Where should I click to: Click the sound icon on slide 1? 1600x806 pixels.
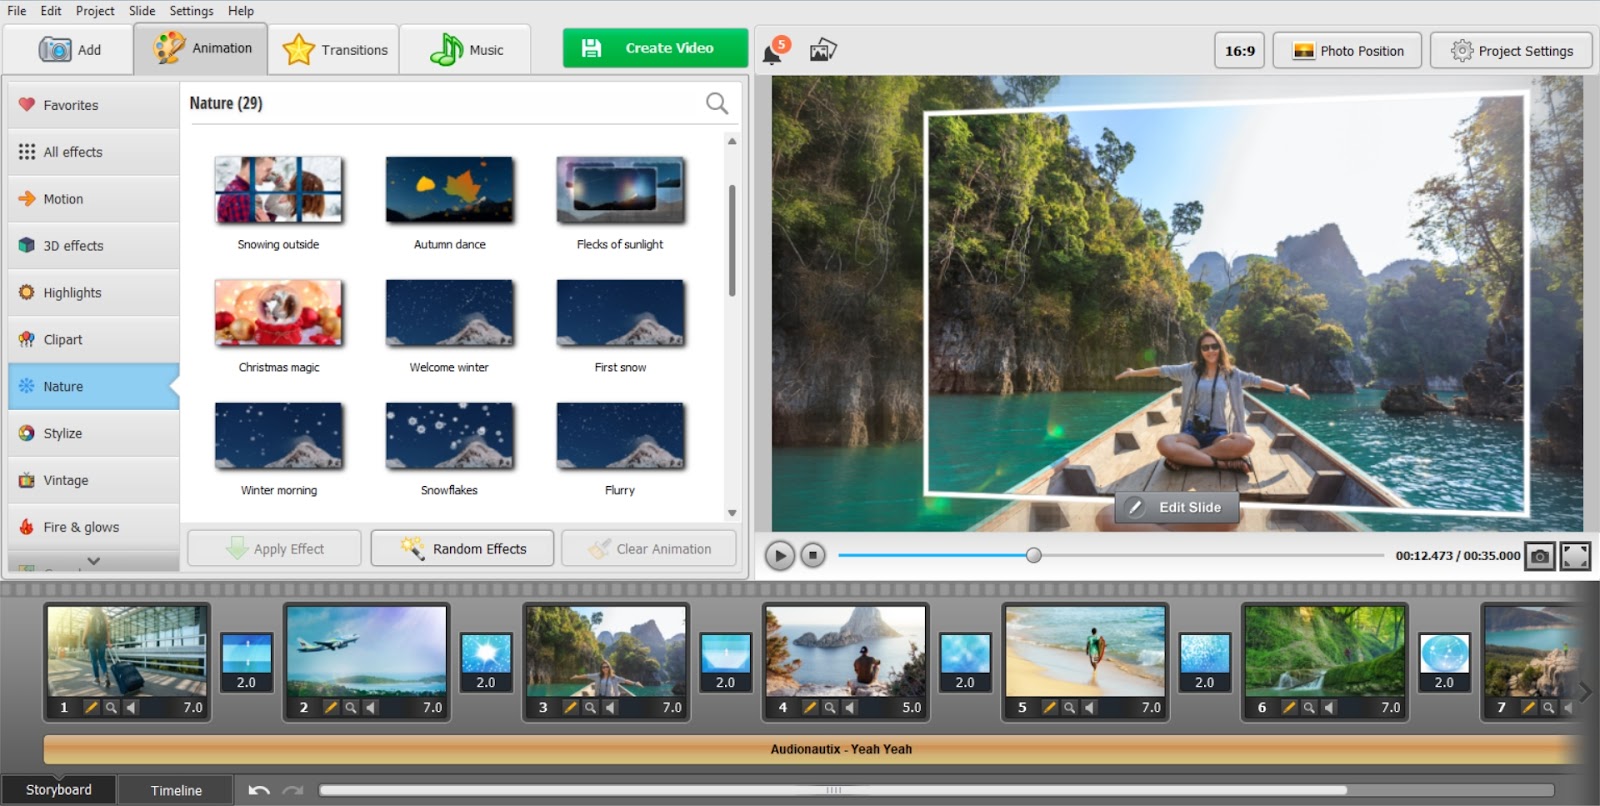(x=131, y=707)
